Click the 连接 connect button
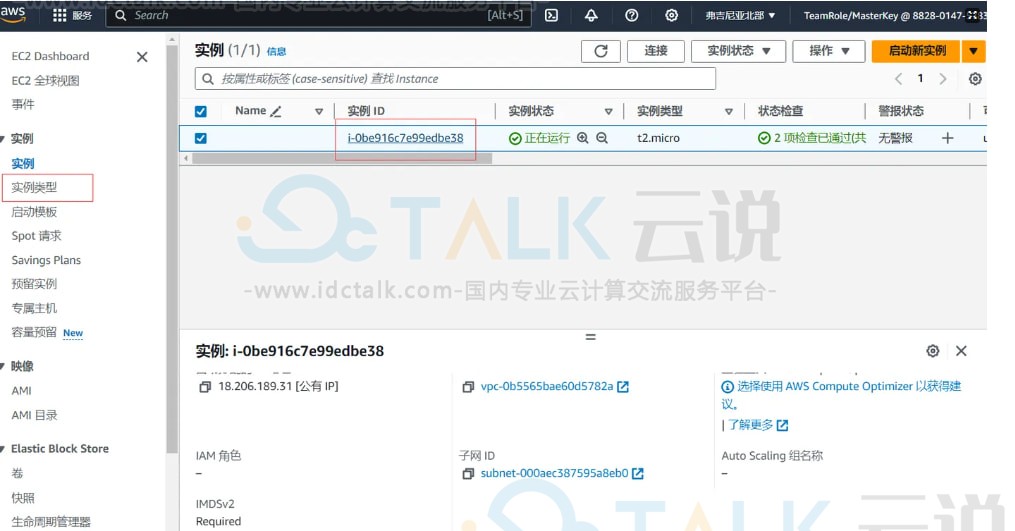Image resolution: width=1015 pixels, height=531 pixels. pos(656,51)
